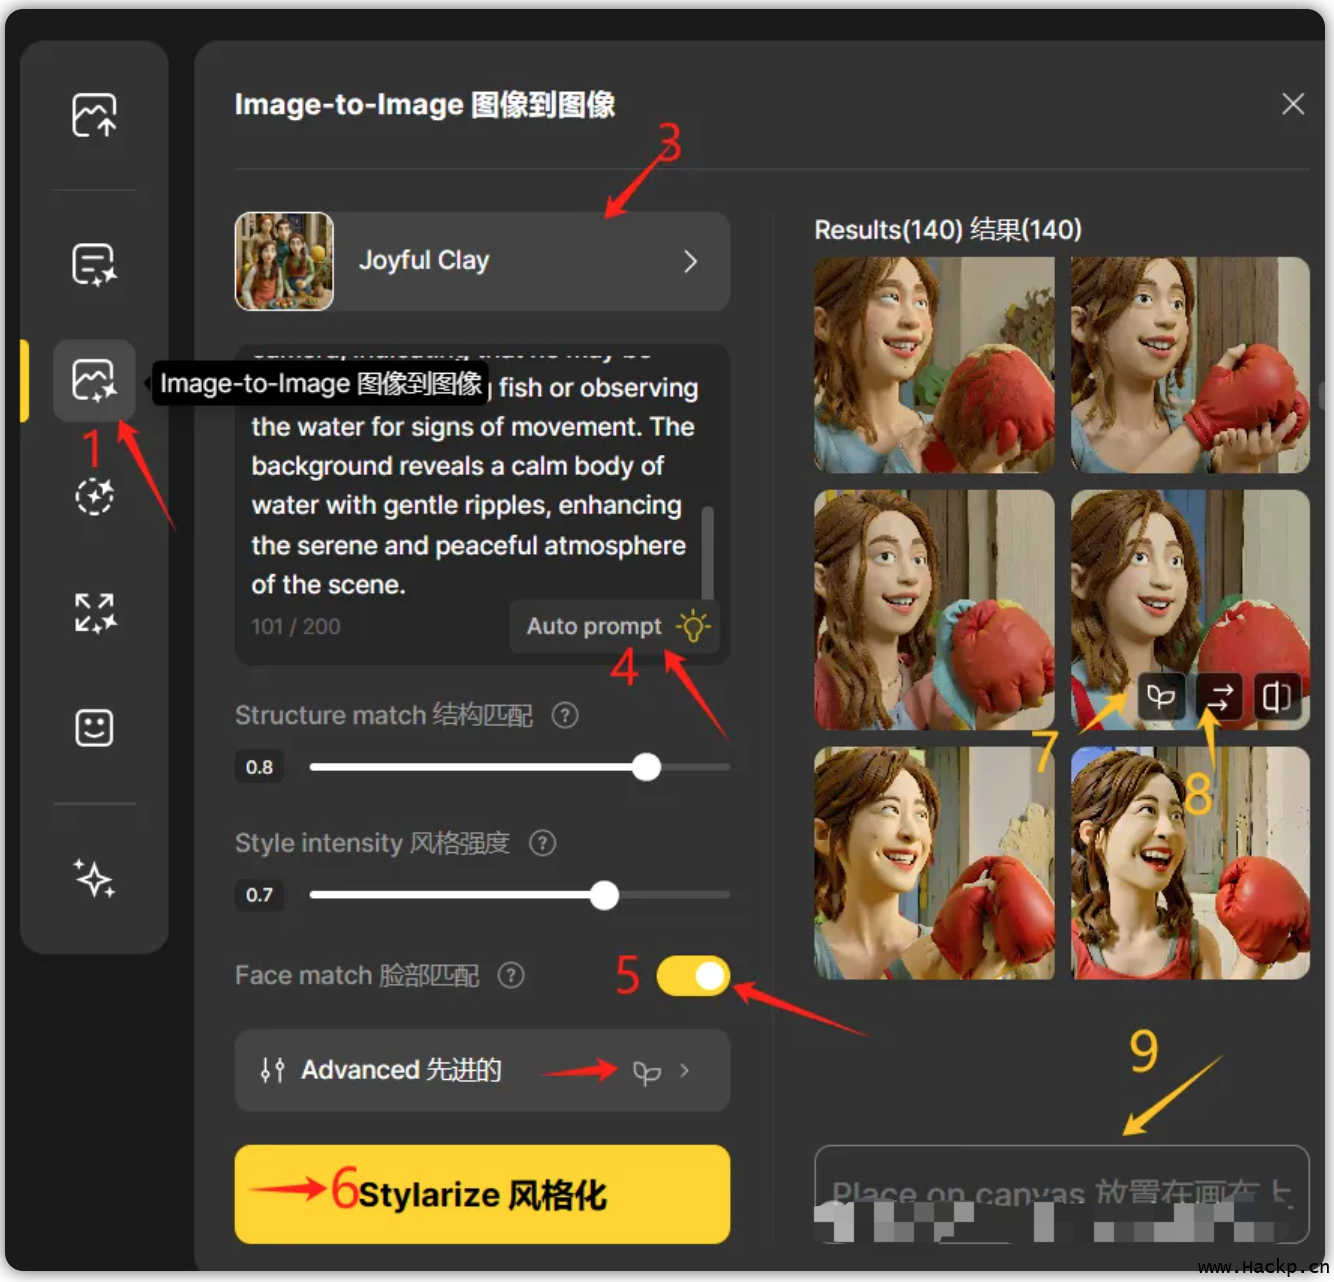
Task: Click the swap arrows icon on result thumbnail
Action: tap(1219, 697)
